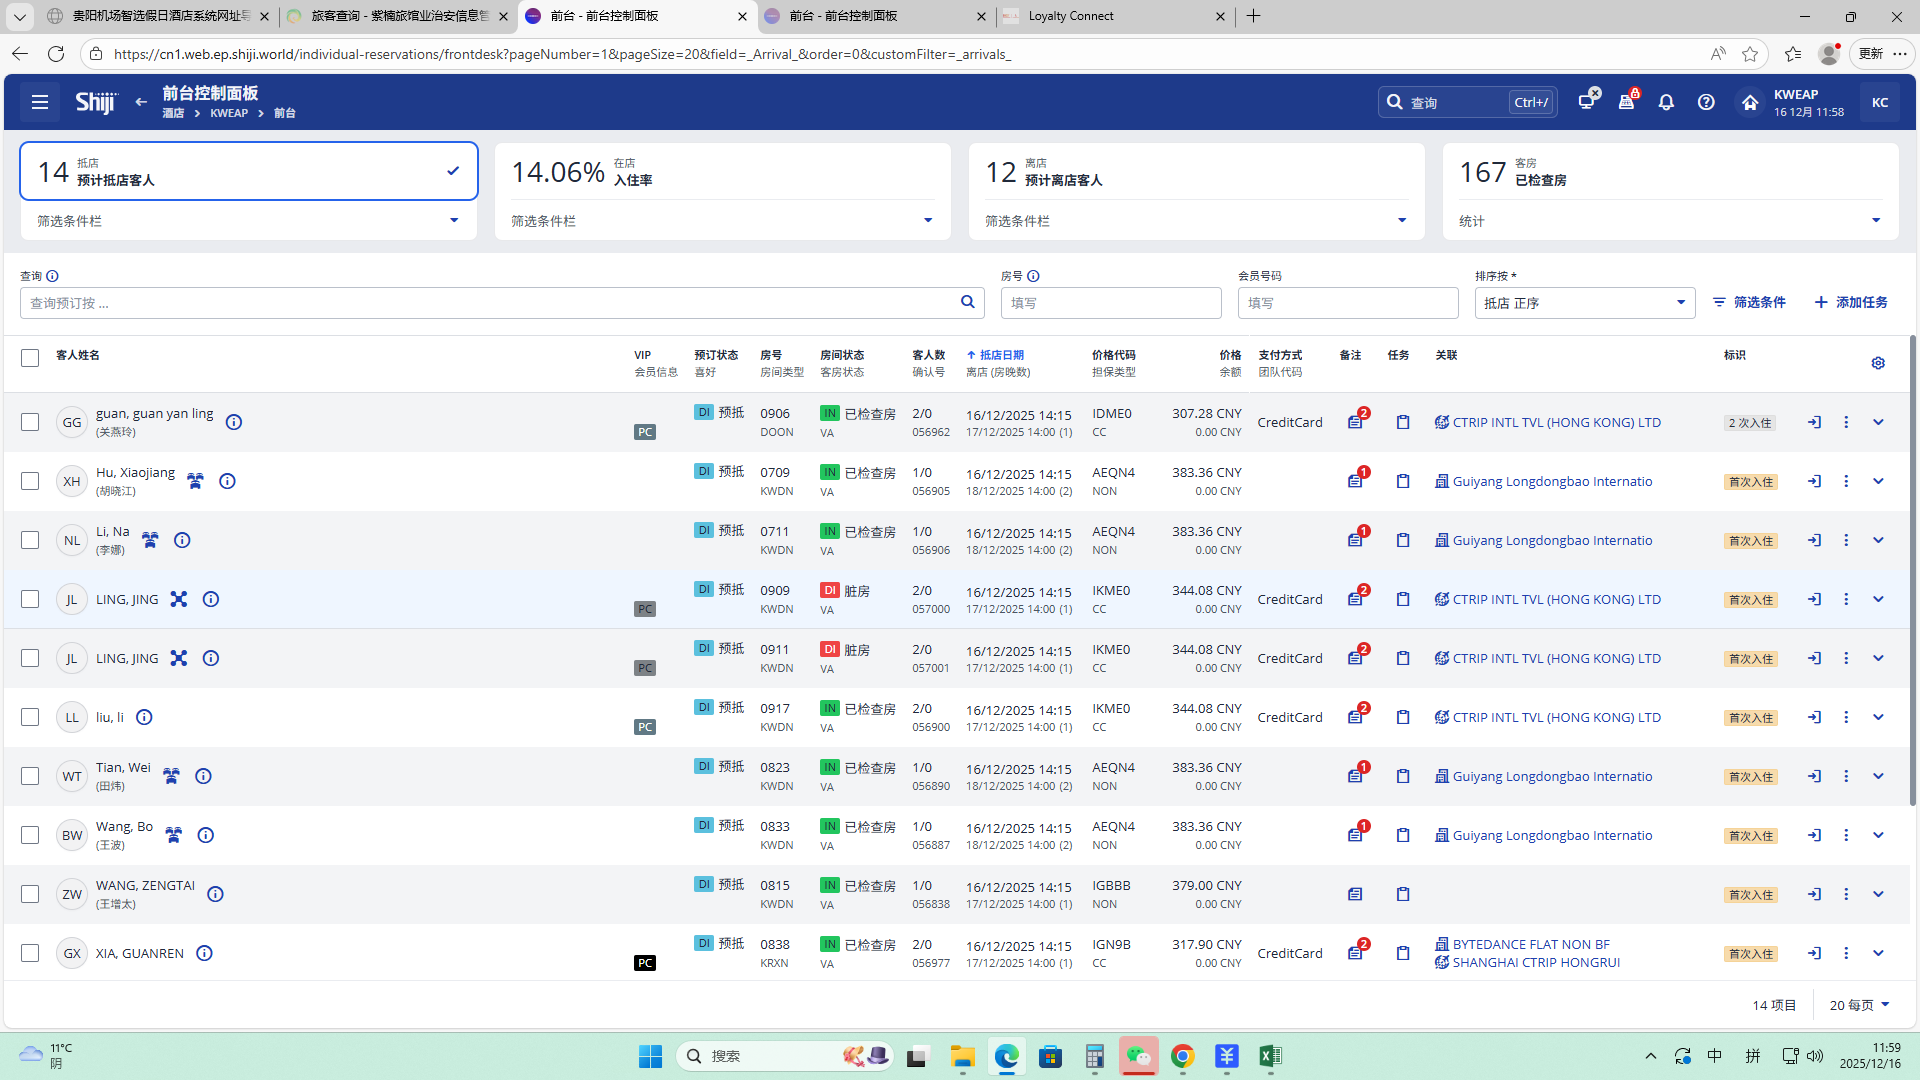Click check-in icon for Hu, Xiaojiang row

tap(1814, 481)
